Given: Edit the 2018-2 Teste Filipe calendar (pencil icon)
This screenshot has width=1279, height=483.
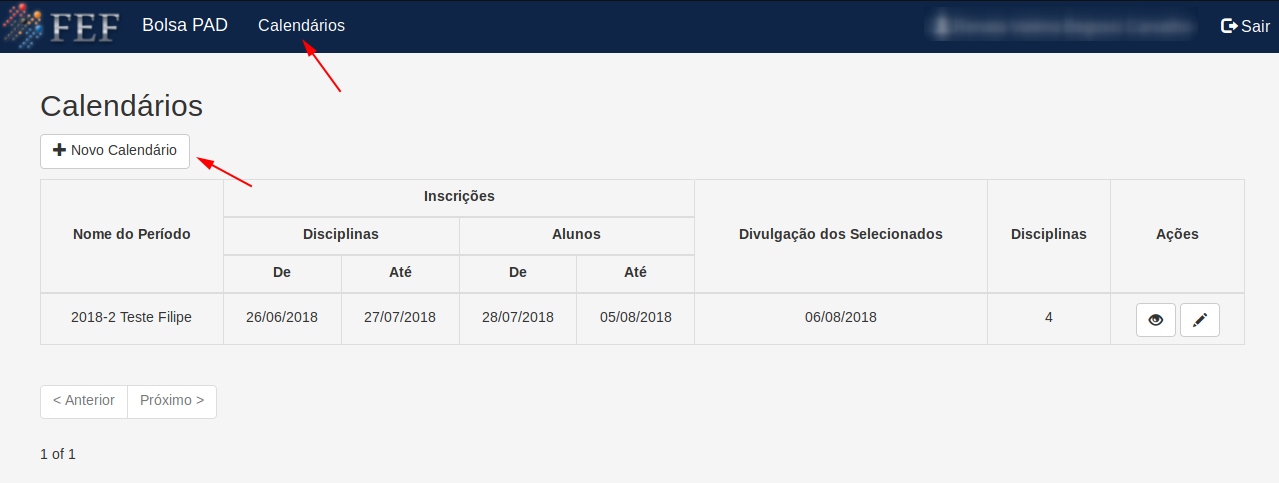Looking at the screenshot, I should (x=1200, y=320).
